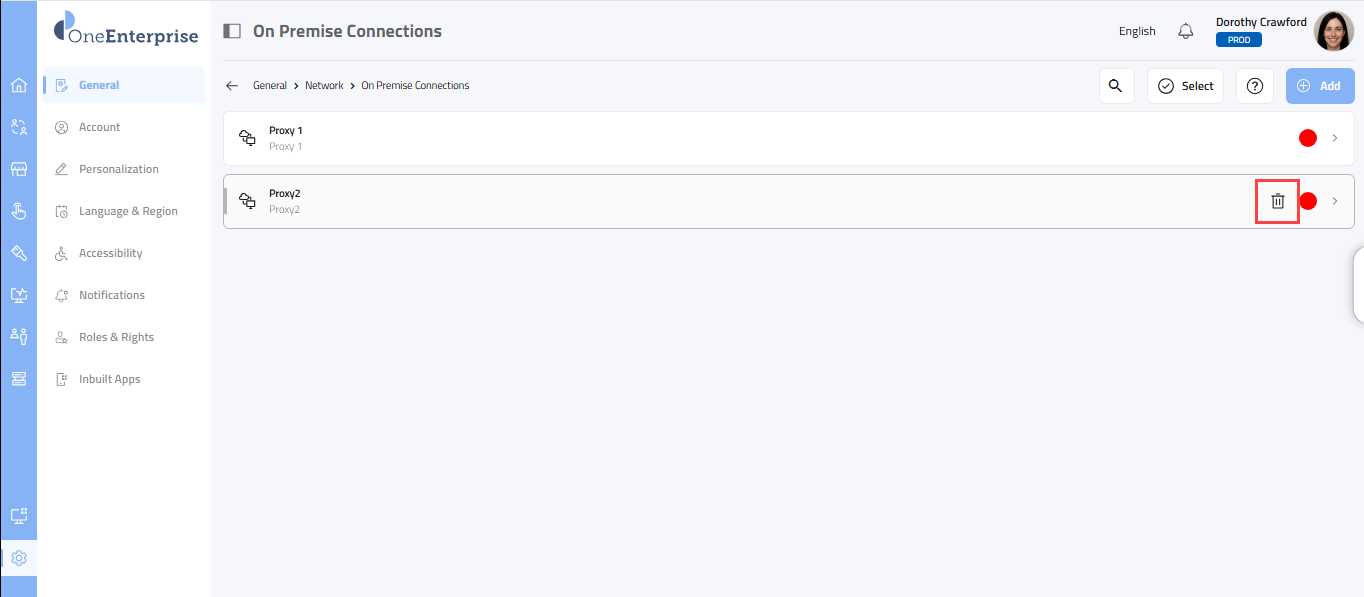
Task: Open the English language dropdown
Action: point(1137,31)
